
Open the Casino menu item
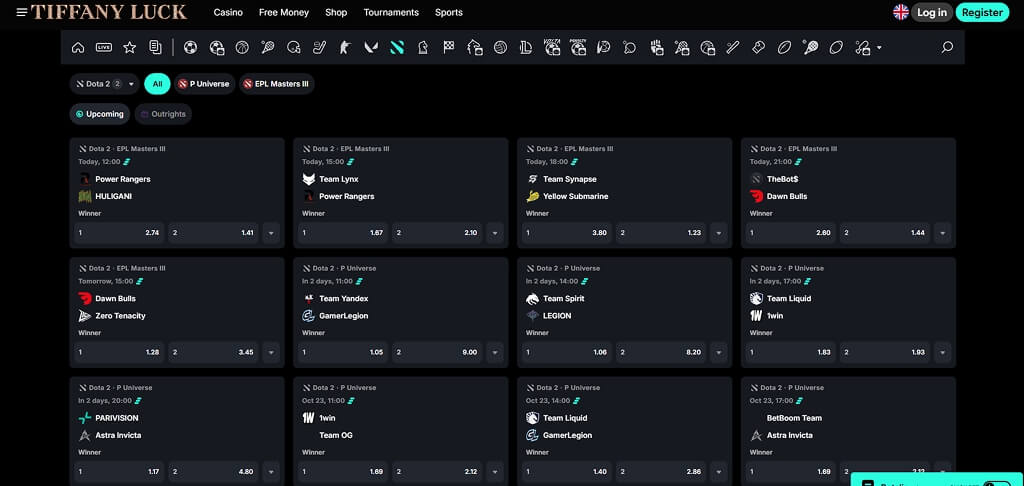[228, 12]
